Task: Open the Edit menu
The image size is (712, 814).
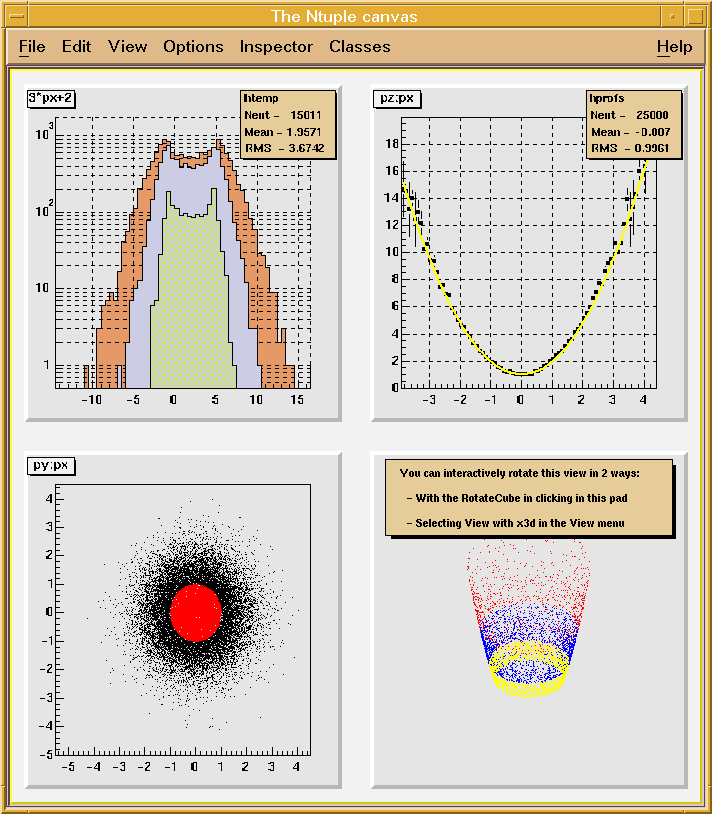Action: point(76,47)
